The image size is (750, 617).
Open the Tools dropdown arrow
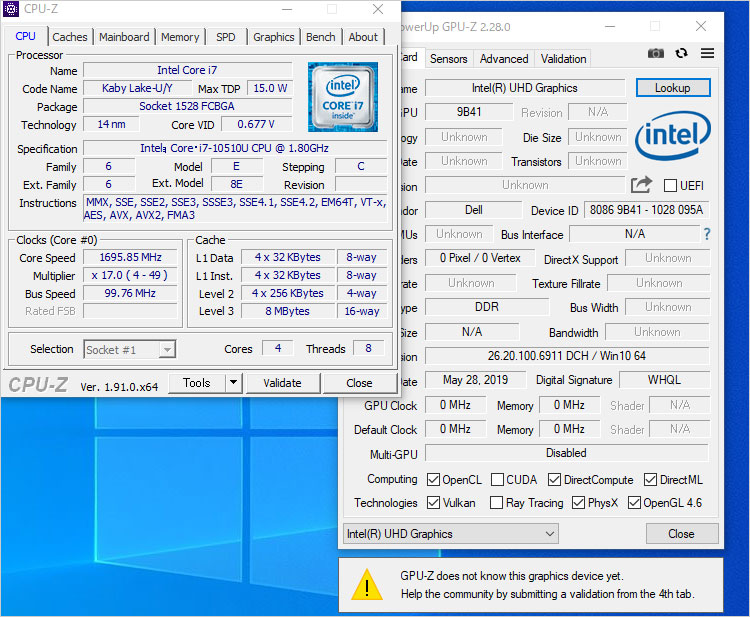(x=233, y=383)
